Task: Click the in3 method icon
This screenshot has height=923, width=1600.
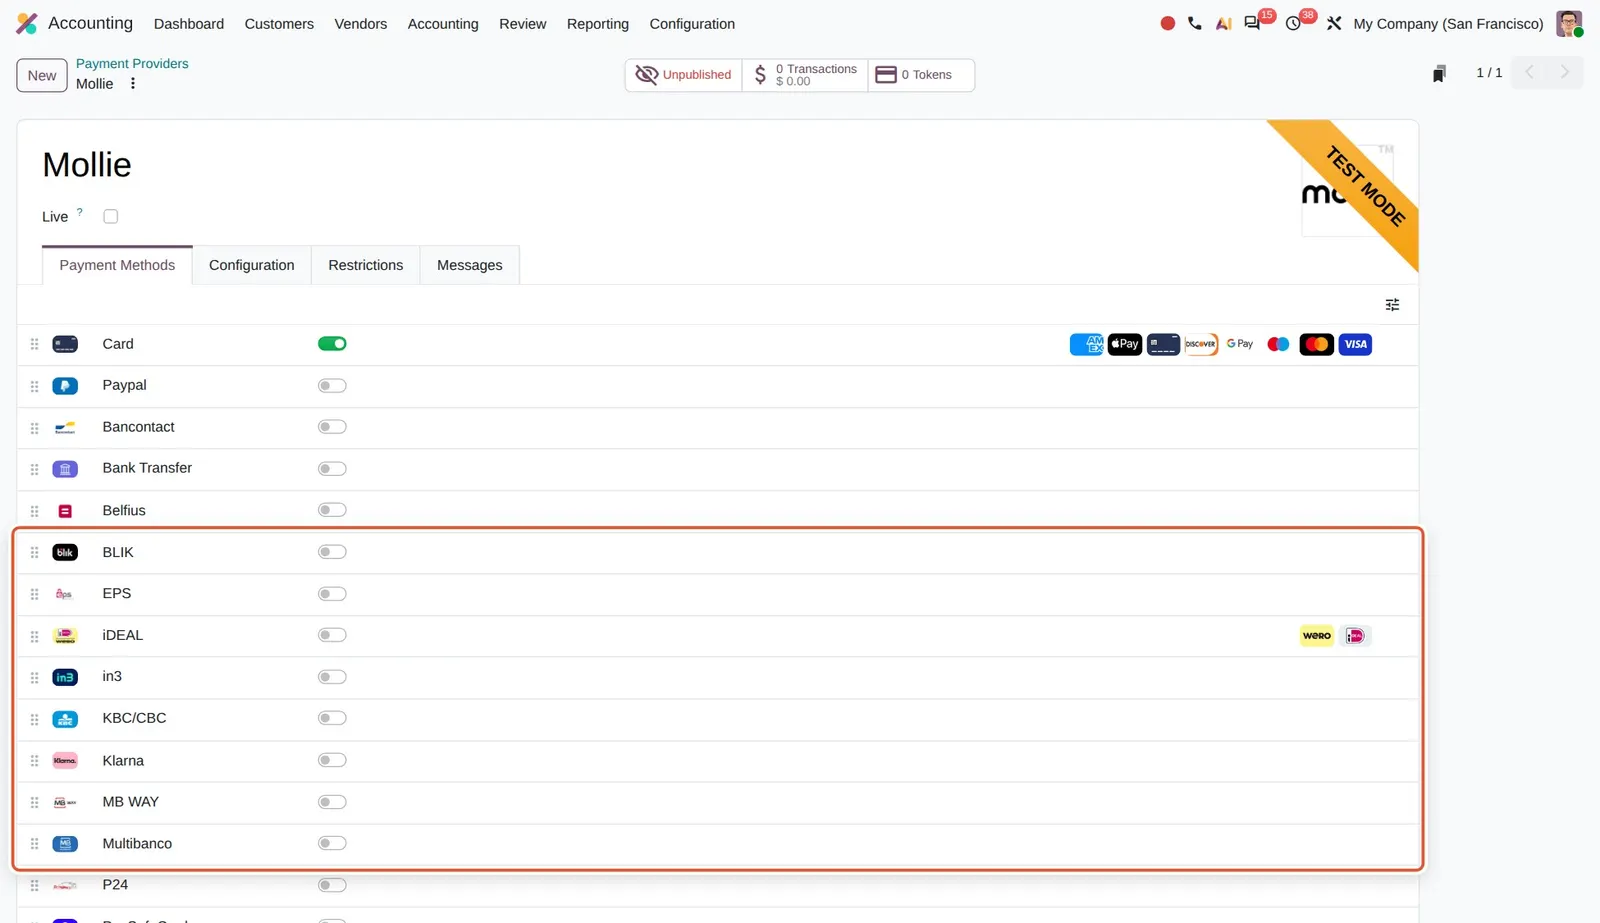Action: (x=65, y=678)
